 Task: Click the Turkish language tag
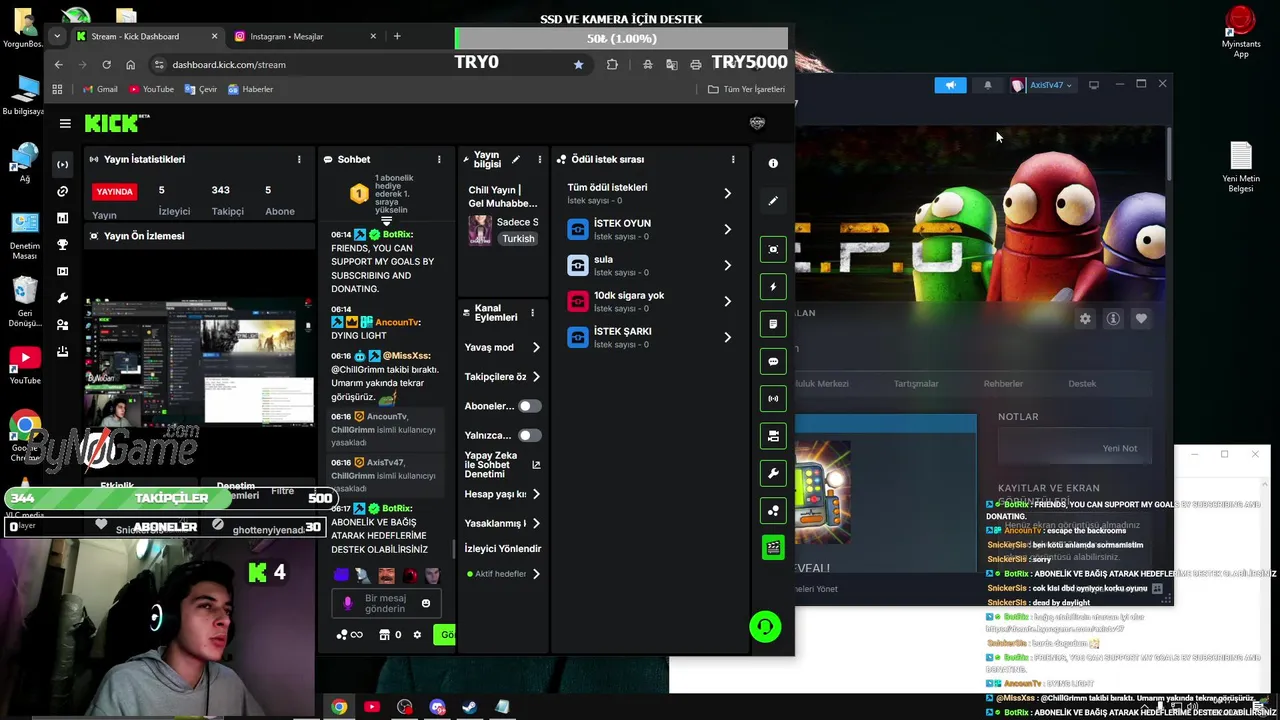[x=518, y=239]
